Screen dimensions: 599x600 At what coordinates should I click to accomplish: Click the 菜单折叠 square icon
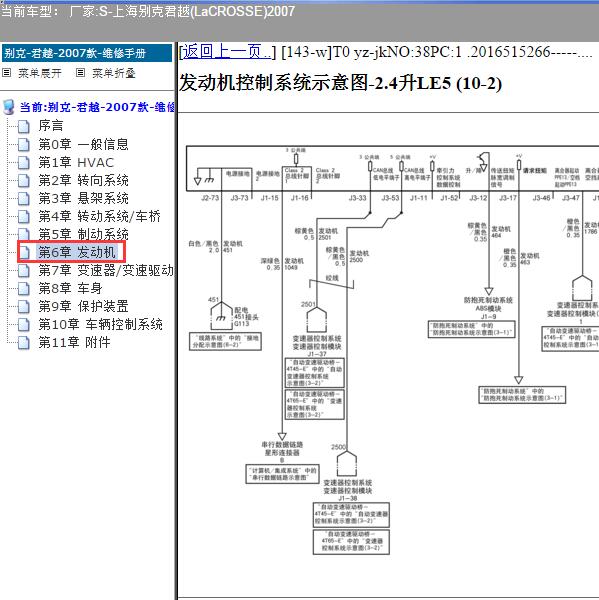[x=80, y=73]
